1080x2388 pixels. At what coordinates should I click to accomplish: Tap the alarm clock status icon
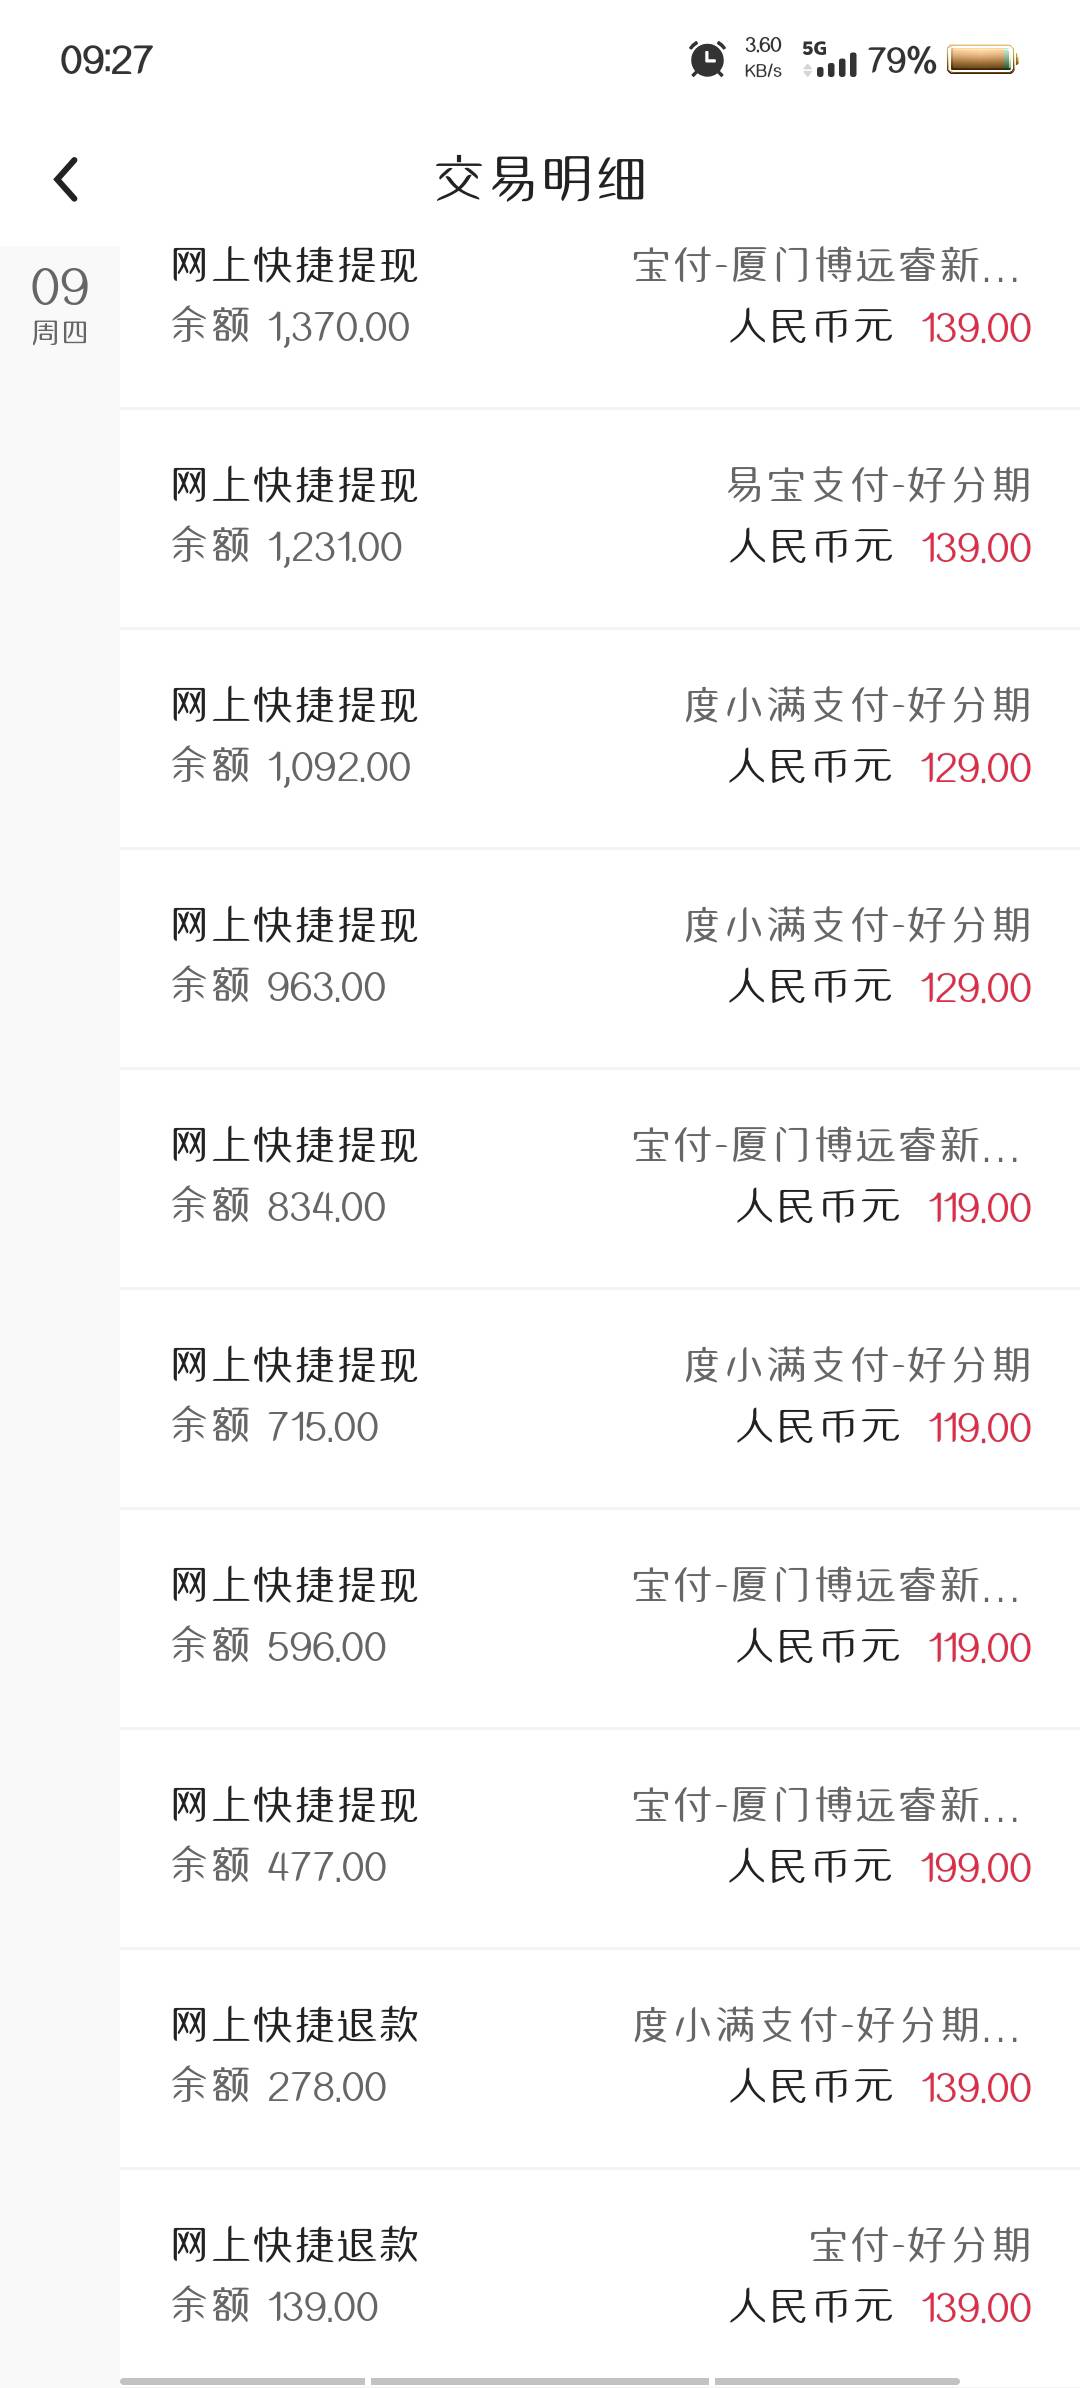coord(707,60)
